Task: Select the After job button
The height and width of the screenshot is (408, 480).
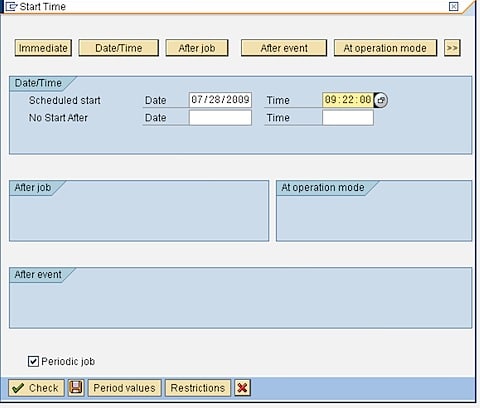Action: 197,48
